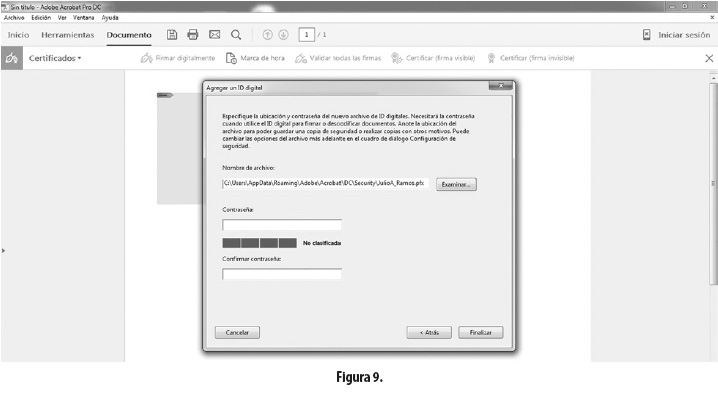Viewport: 718px width, 398px height.
Task: Click Iniciar sesión link
Action: pos(684,35)
